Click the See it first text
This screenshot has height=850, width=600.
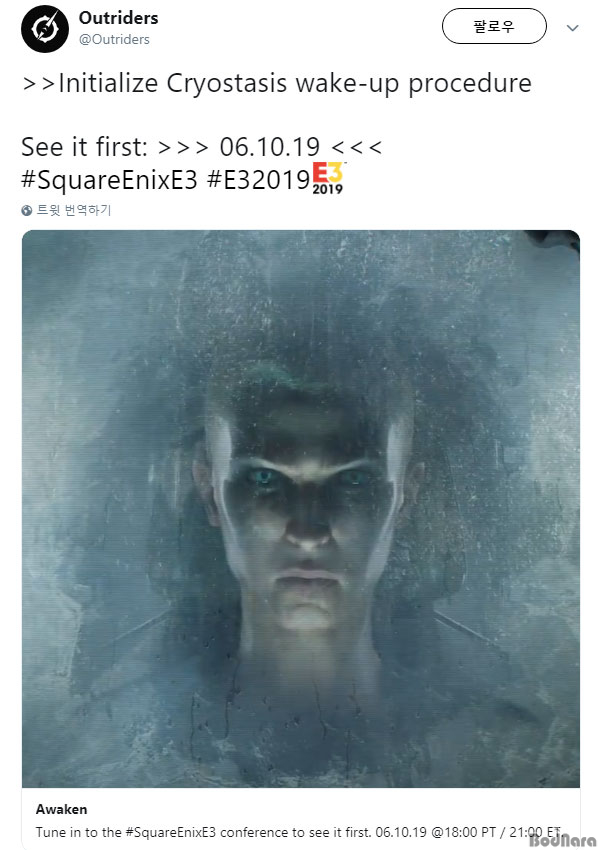pos(85,147)
